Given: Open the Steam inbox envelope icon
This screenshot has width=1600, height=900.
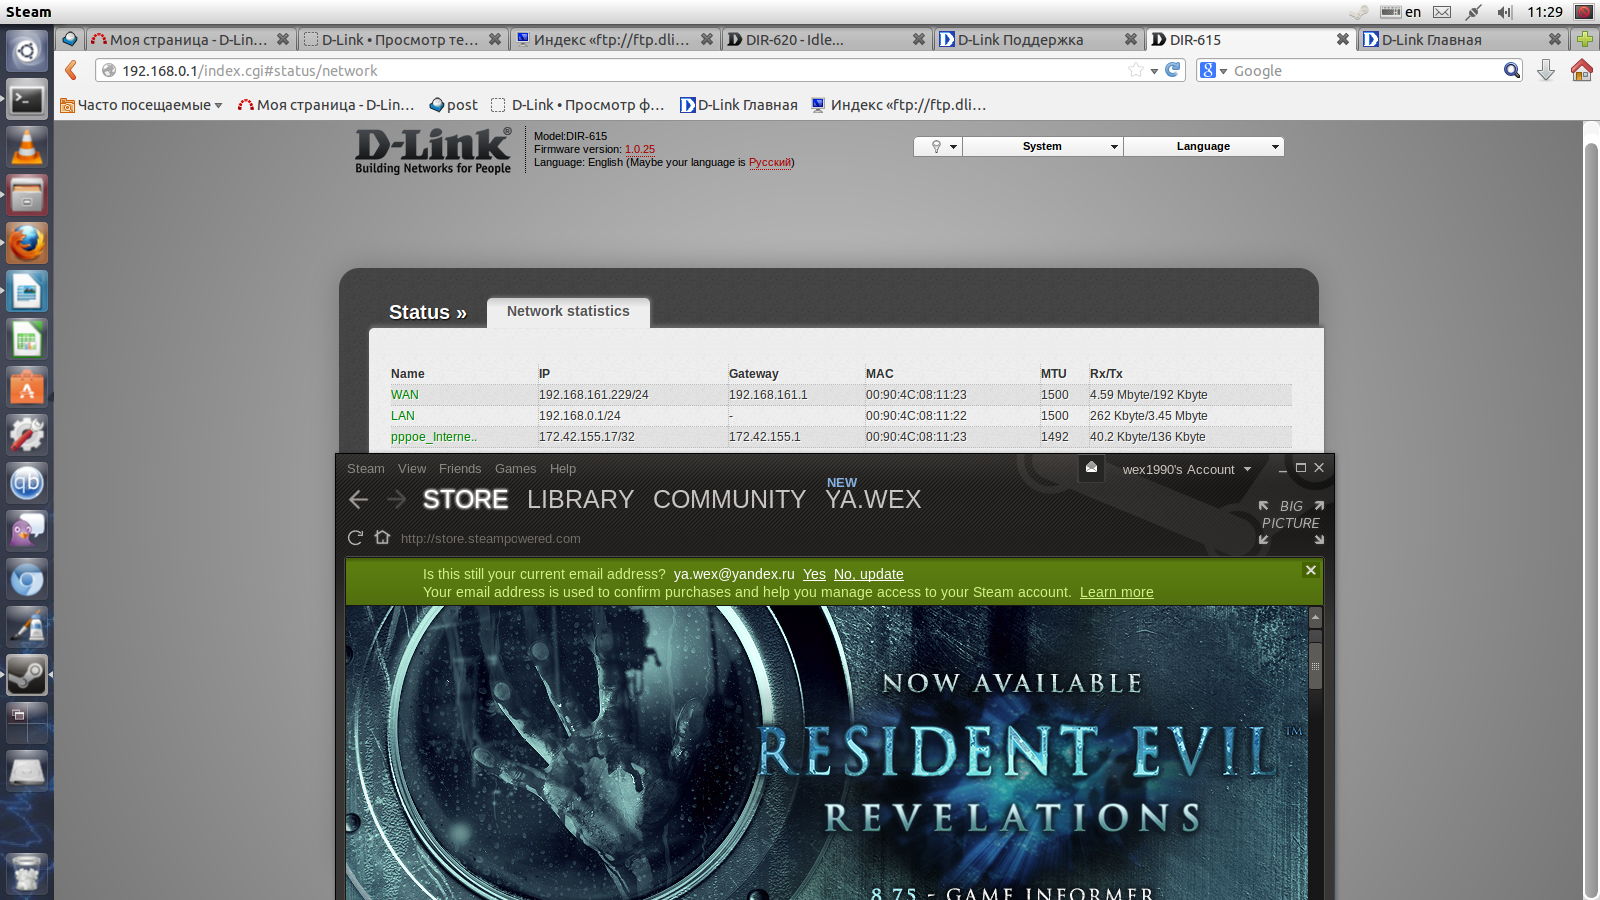Looking at the screenshot, I should pyautogui.click(x=1091, y=468).
